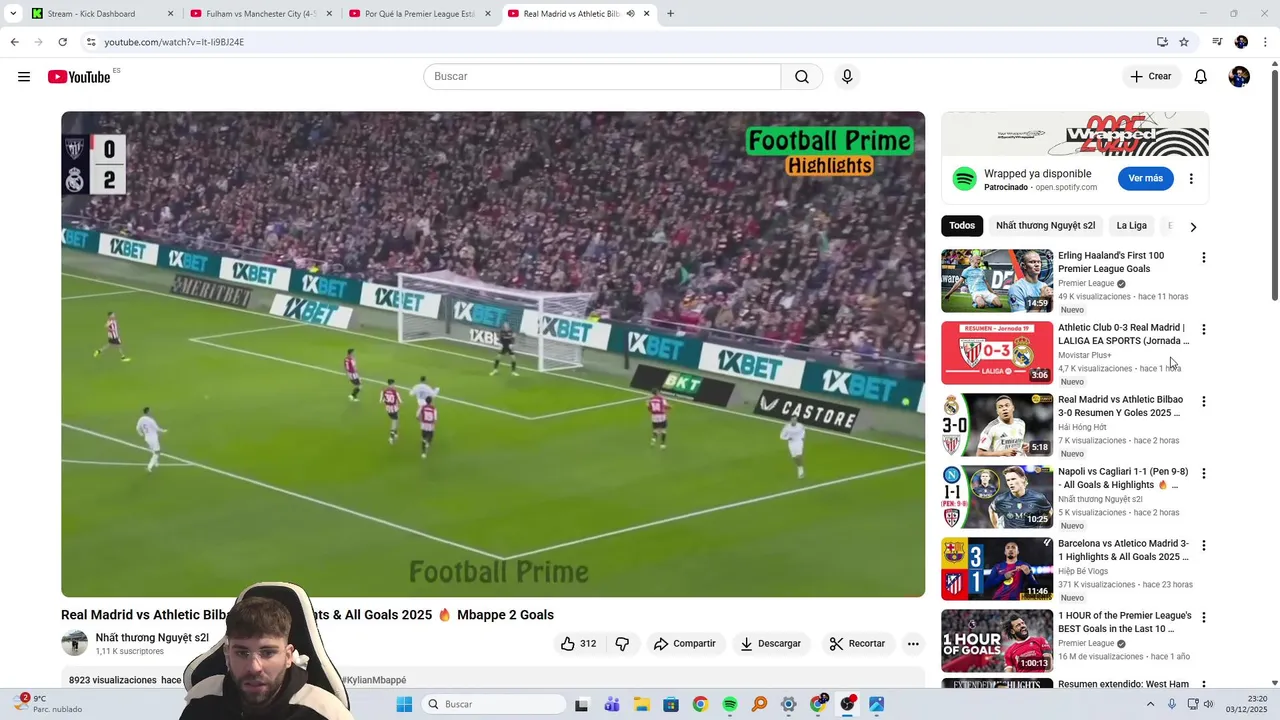Open the YouTube hamburger guide menu
The image size is (1280, 720).
24,77
